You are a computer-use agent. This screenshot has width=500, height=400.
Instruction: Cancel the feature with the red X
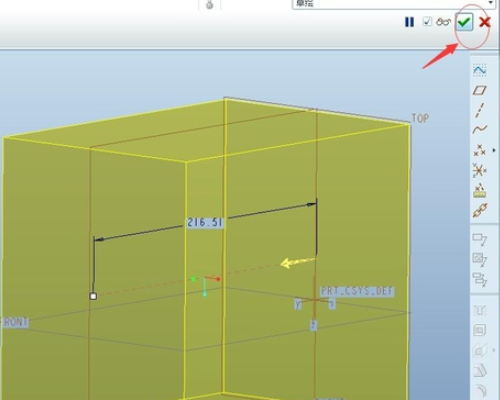[485, 22]
